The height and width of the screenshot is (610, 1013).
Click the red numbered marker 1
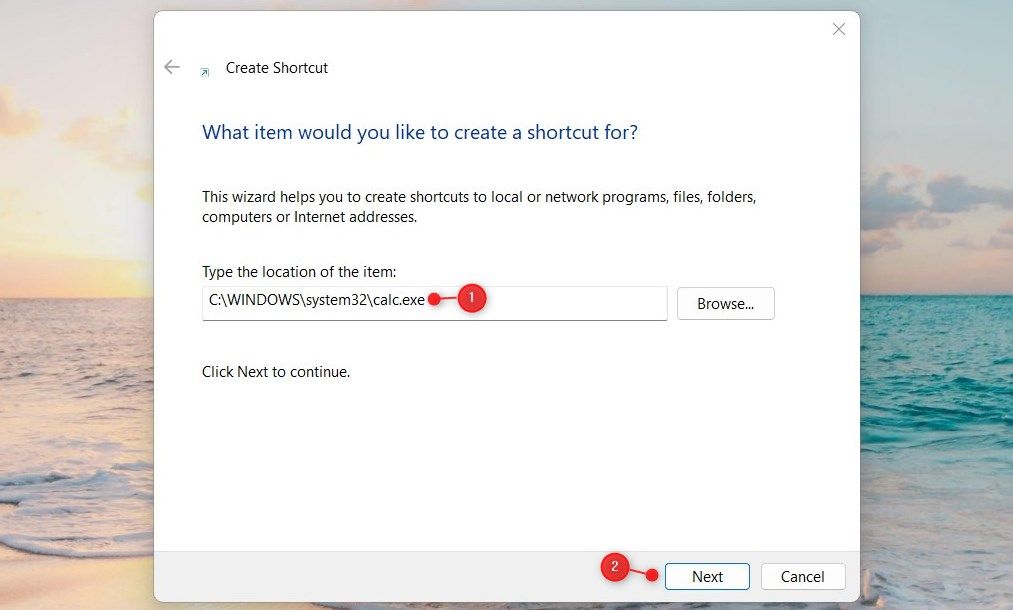click(x=472, y=298)
